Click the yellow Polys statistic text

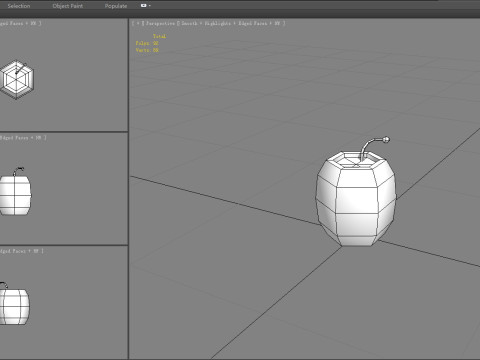click(147, 43)
